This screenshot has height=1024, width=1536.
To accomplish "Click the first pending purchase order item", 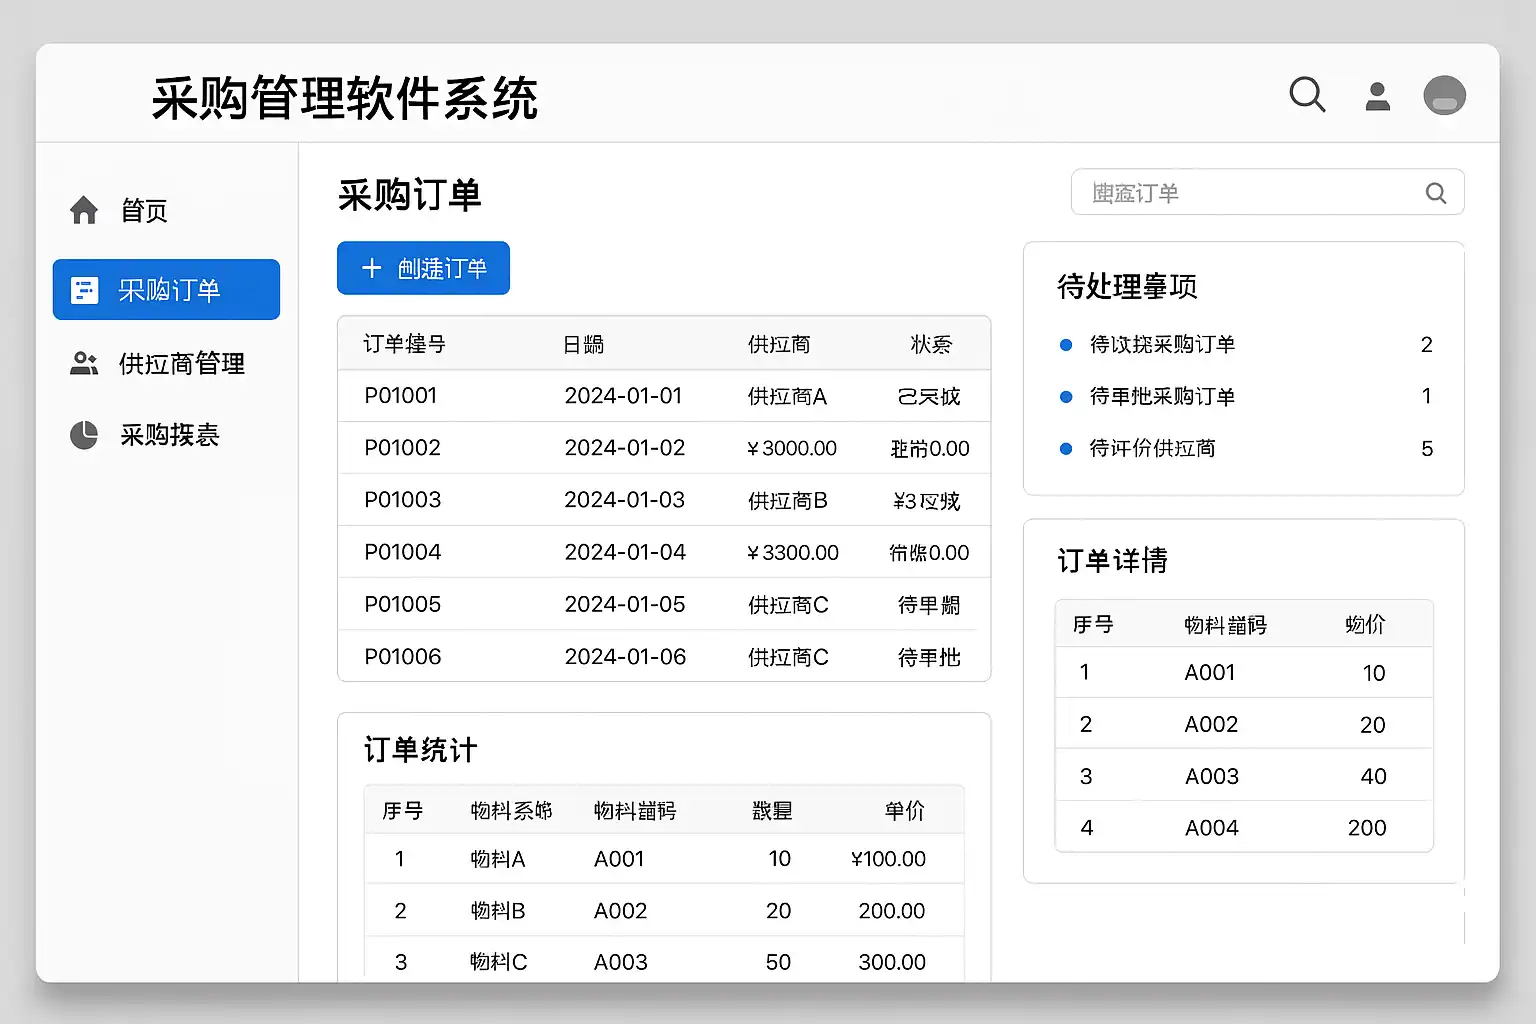I will pyautogui.click(x=1162, y=345).
